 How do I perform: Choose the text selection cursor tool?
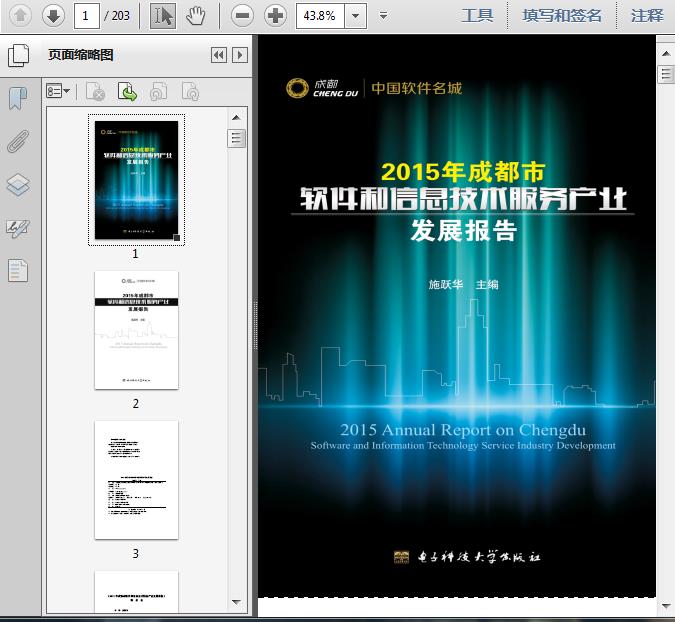163,16
